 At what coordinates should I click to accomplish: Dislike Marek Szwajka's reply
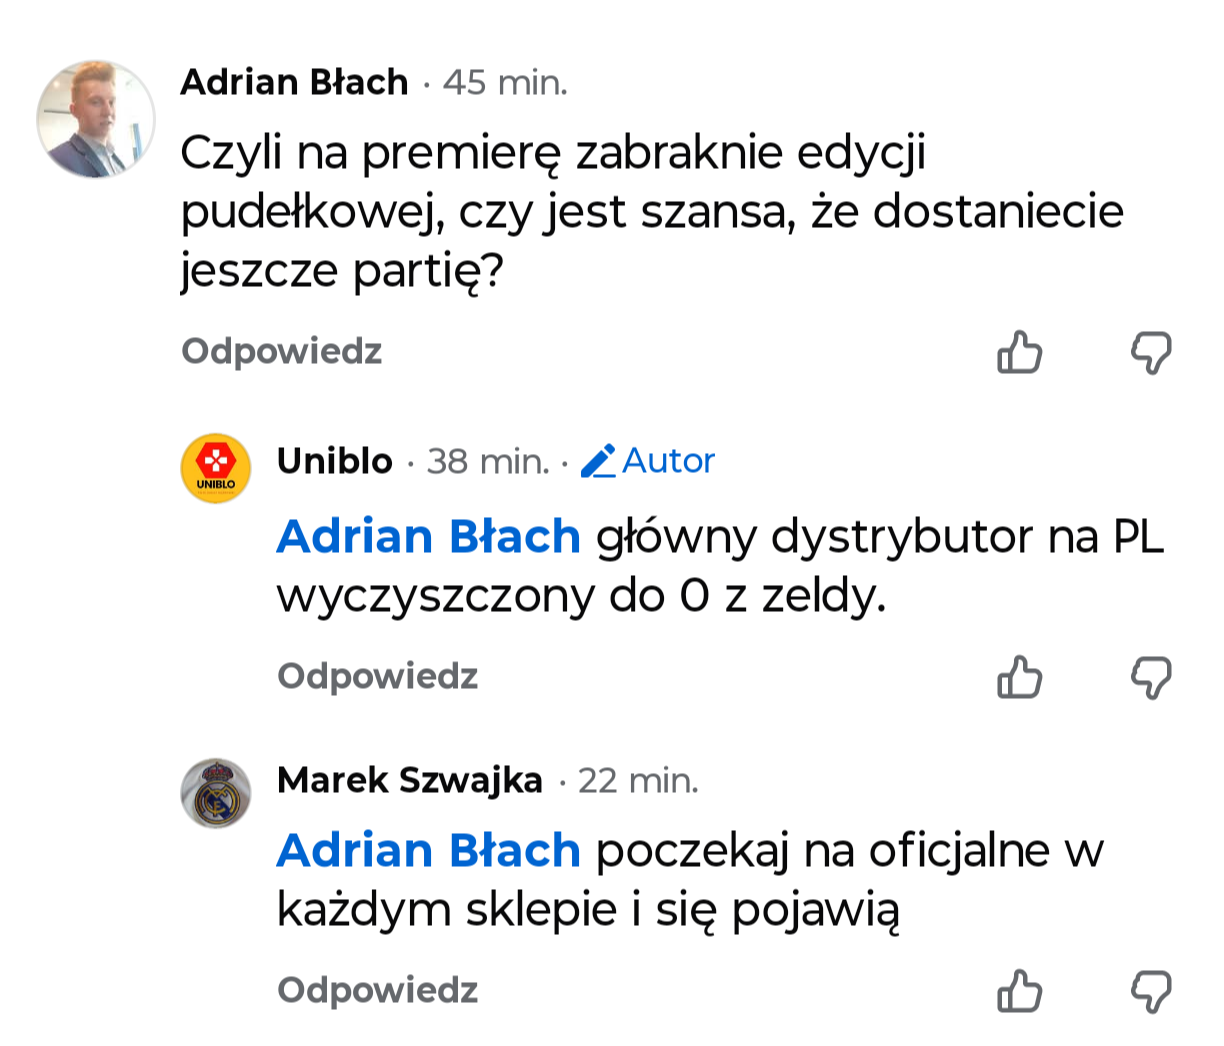[1151, 992]
